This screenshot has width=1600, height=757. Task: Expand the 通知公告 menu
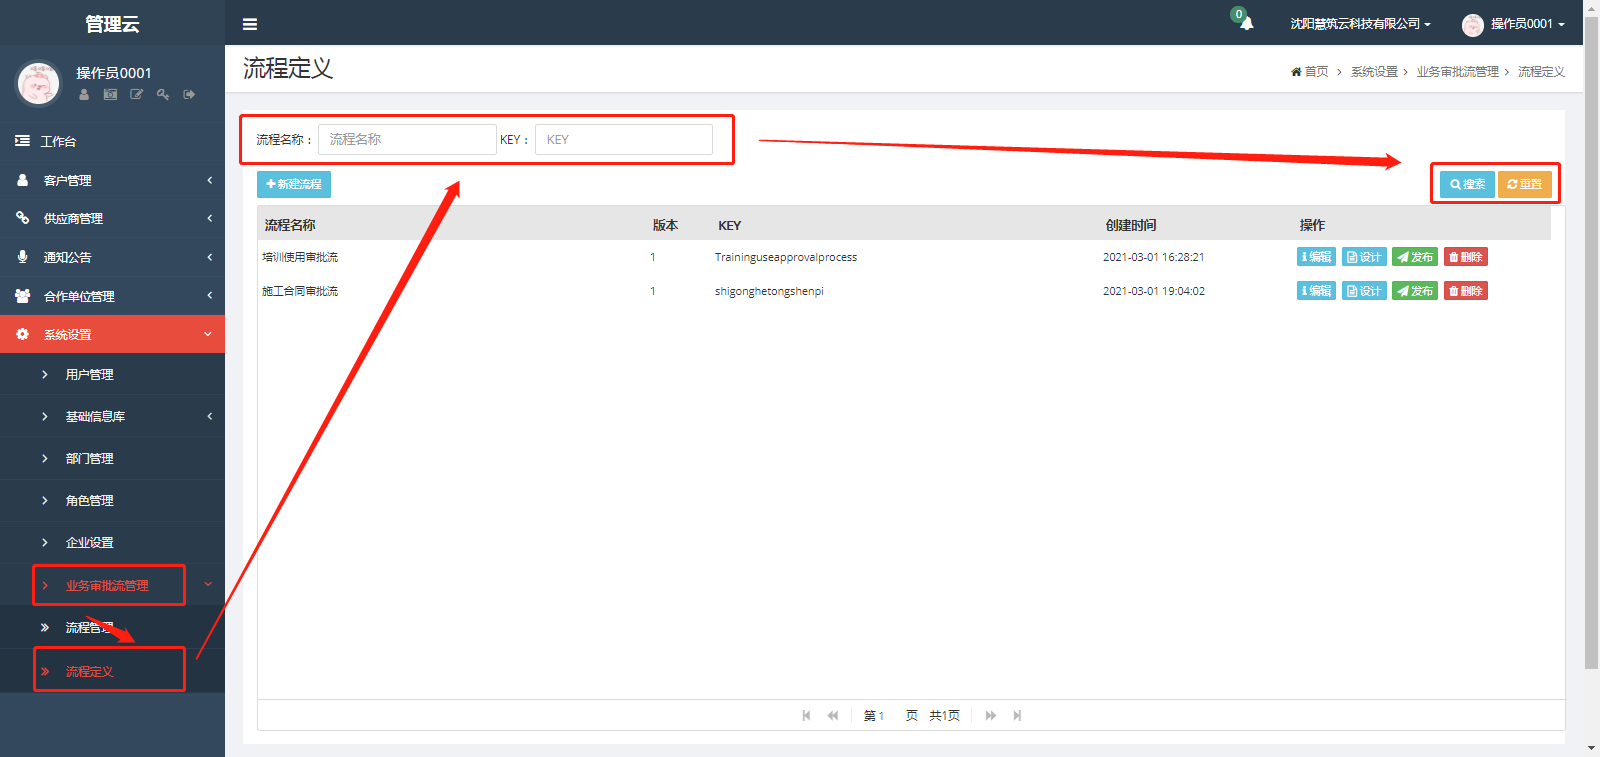112,257
